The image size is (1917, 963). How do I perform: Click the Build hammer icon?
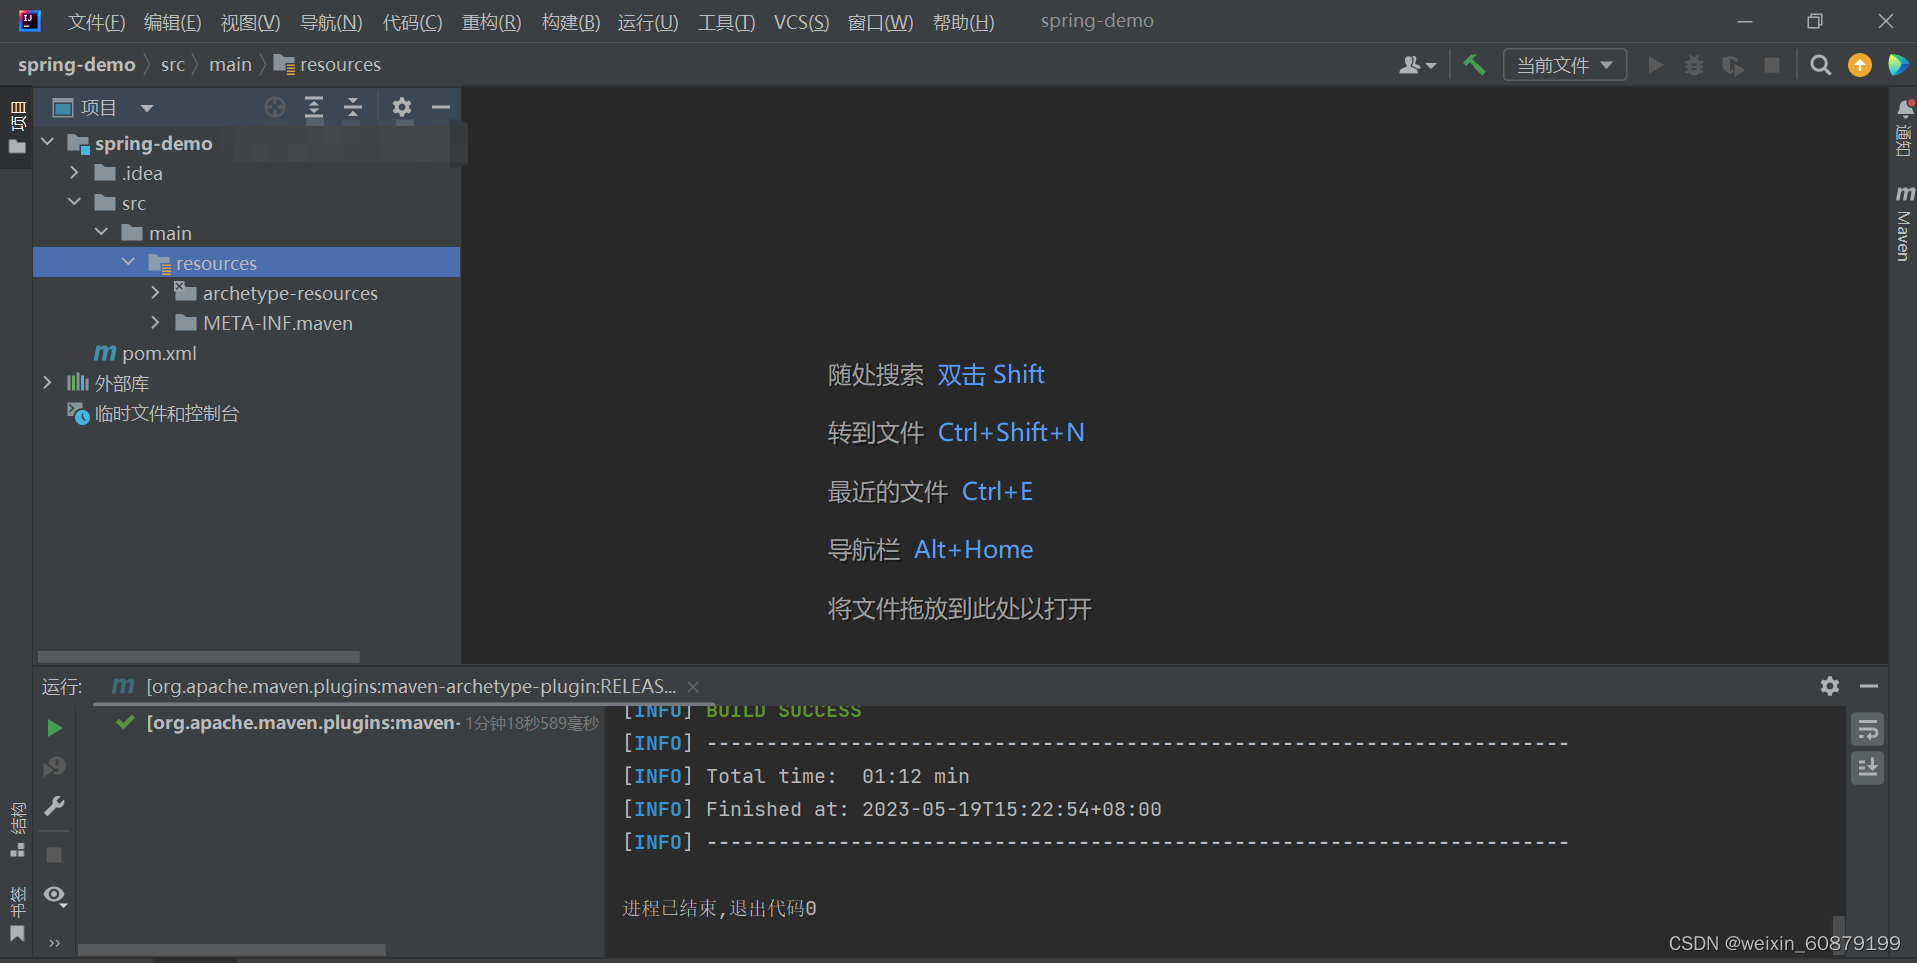pyautogui.click(x=1475, y=64)
